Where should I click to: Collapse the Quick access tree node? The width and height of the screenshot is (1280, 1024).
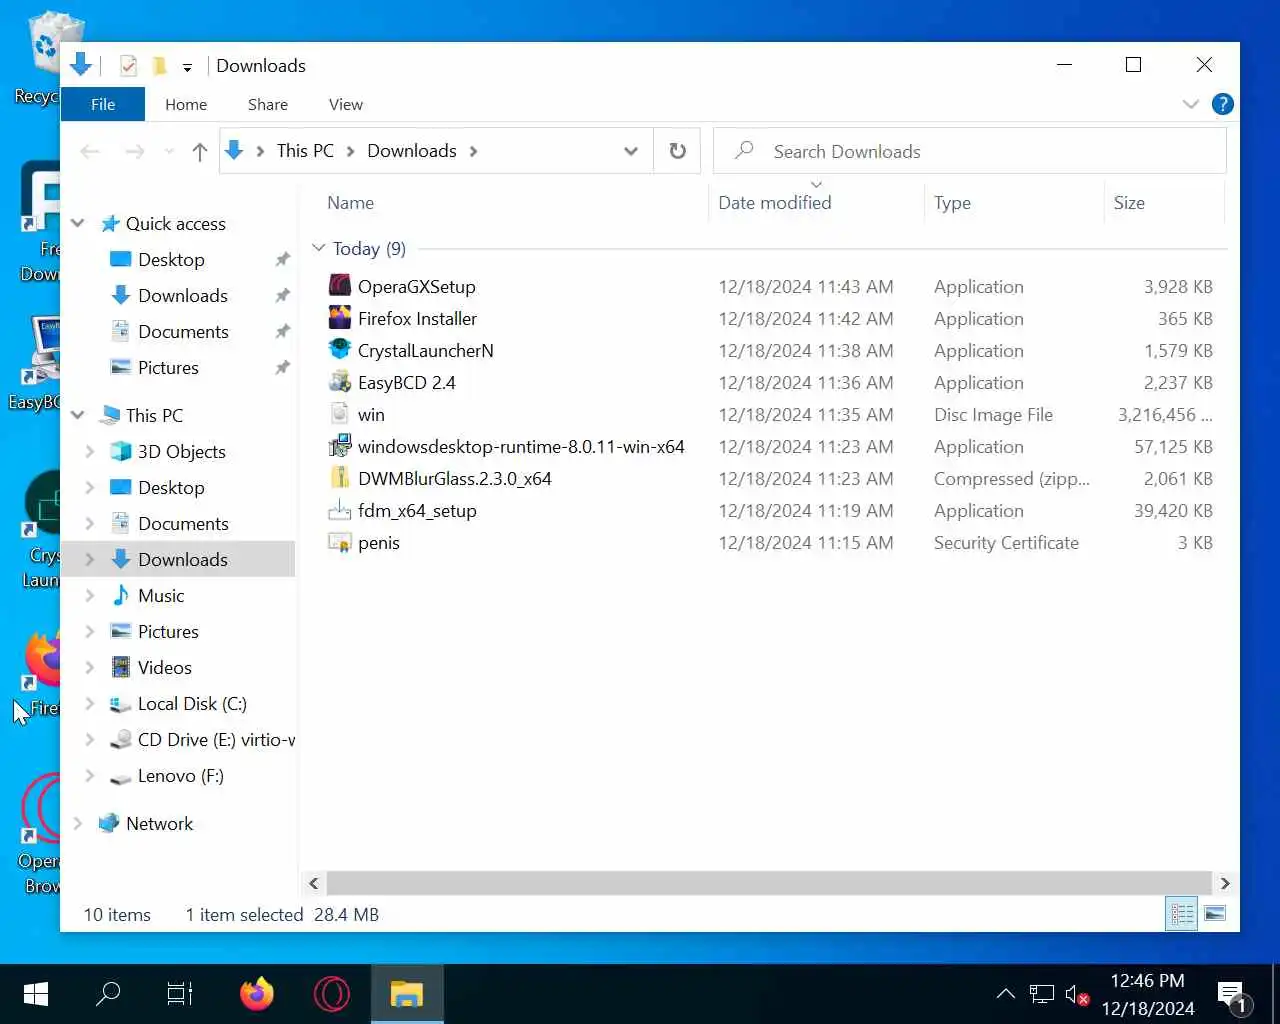click(x=78, y=224)
